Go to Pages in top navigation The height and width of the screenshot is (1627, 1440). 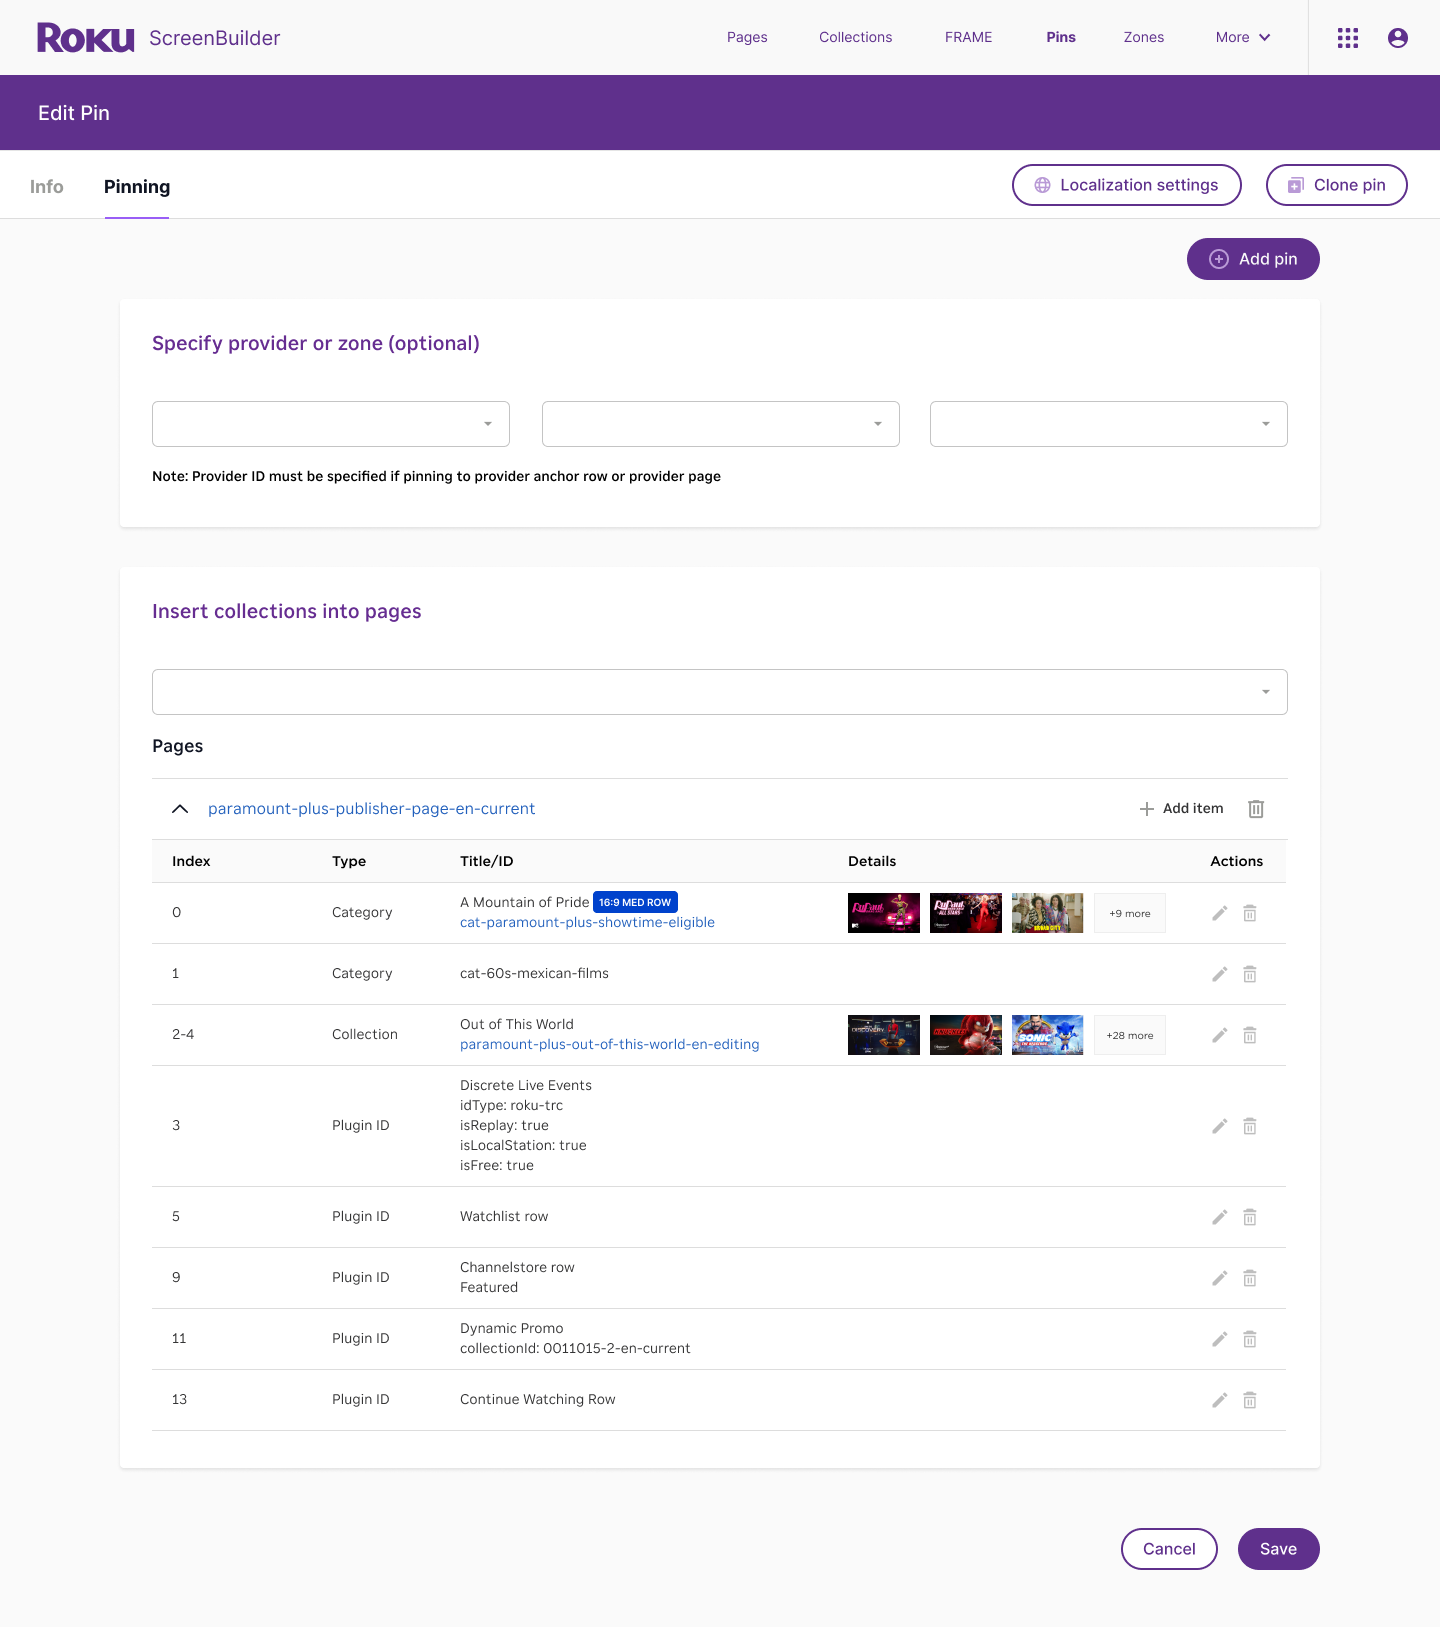pyautogui.click(x=747, y=37)
